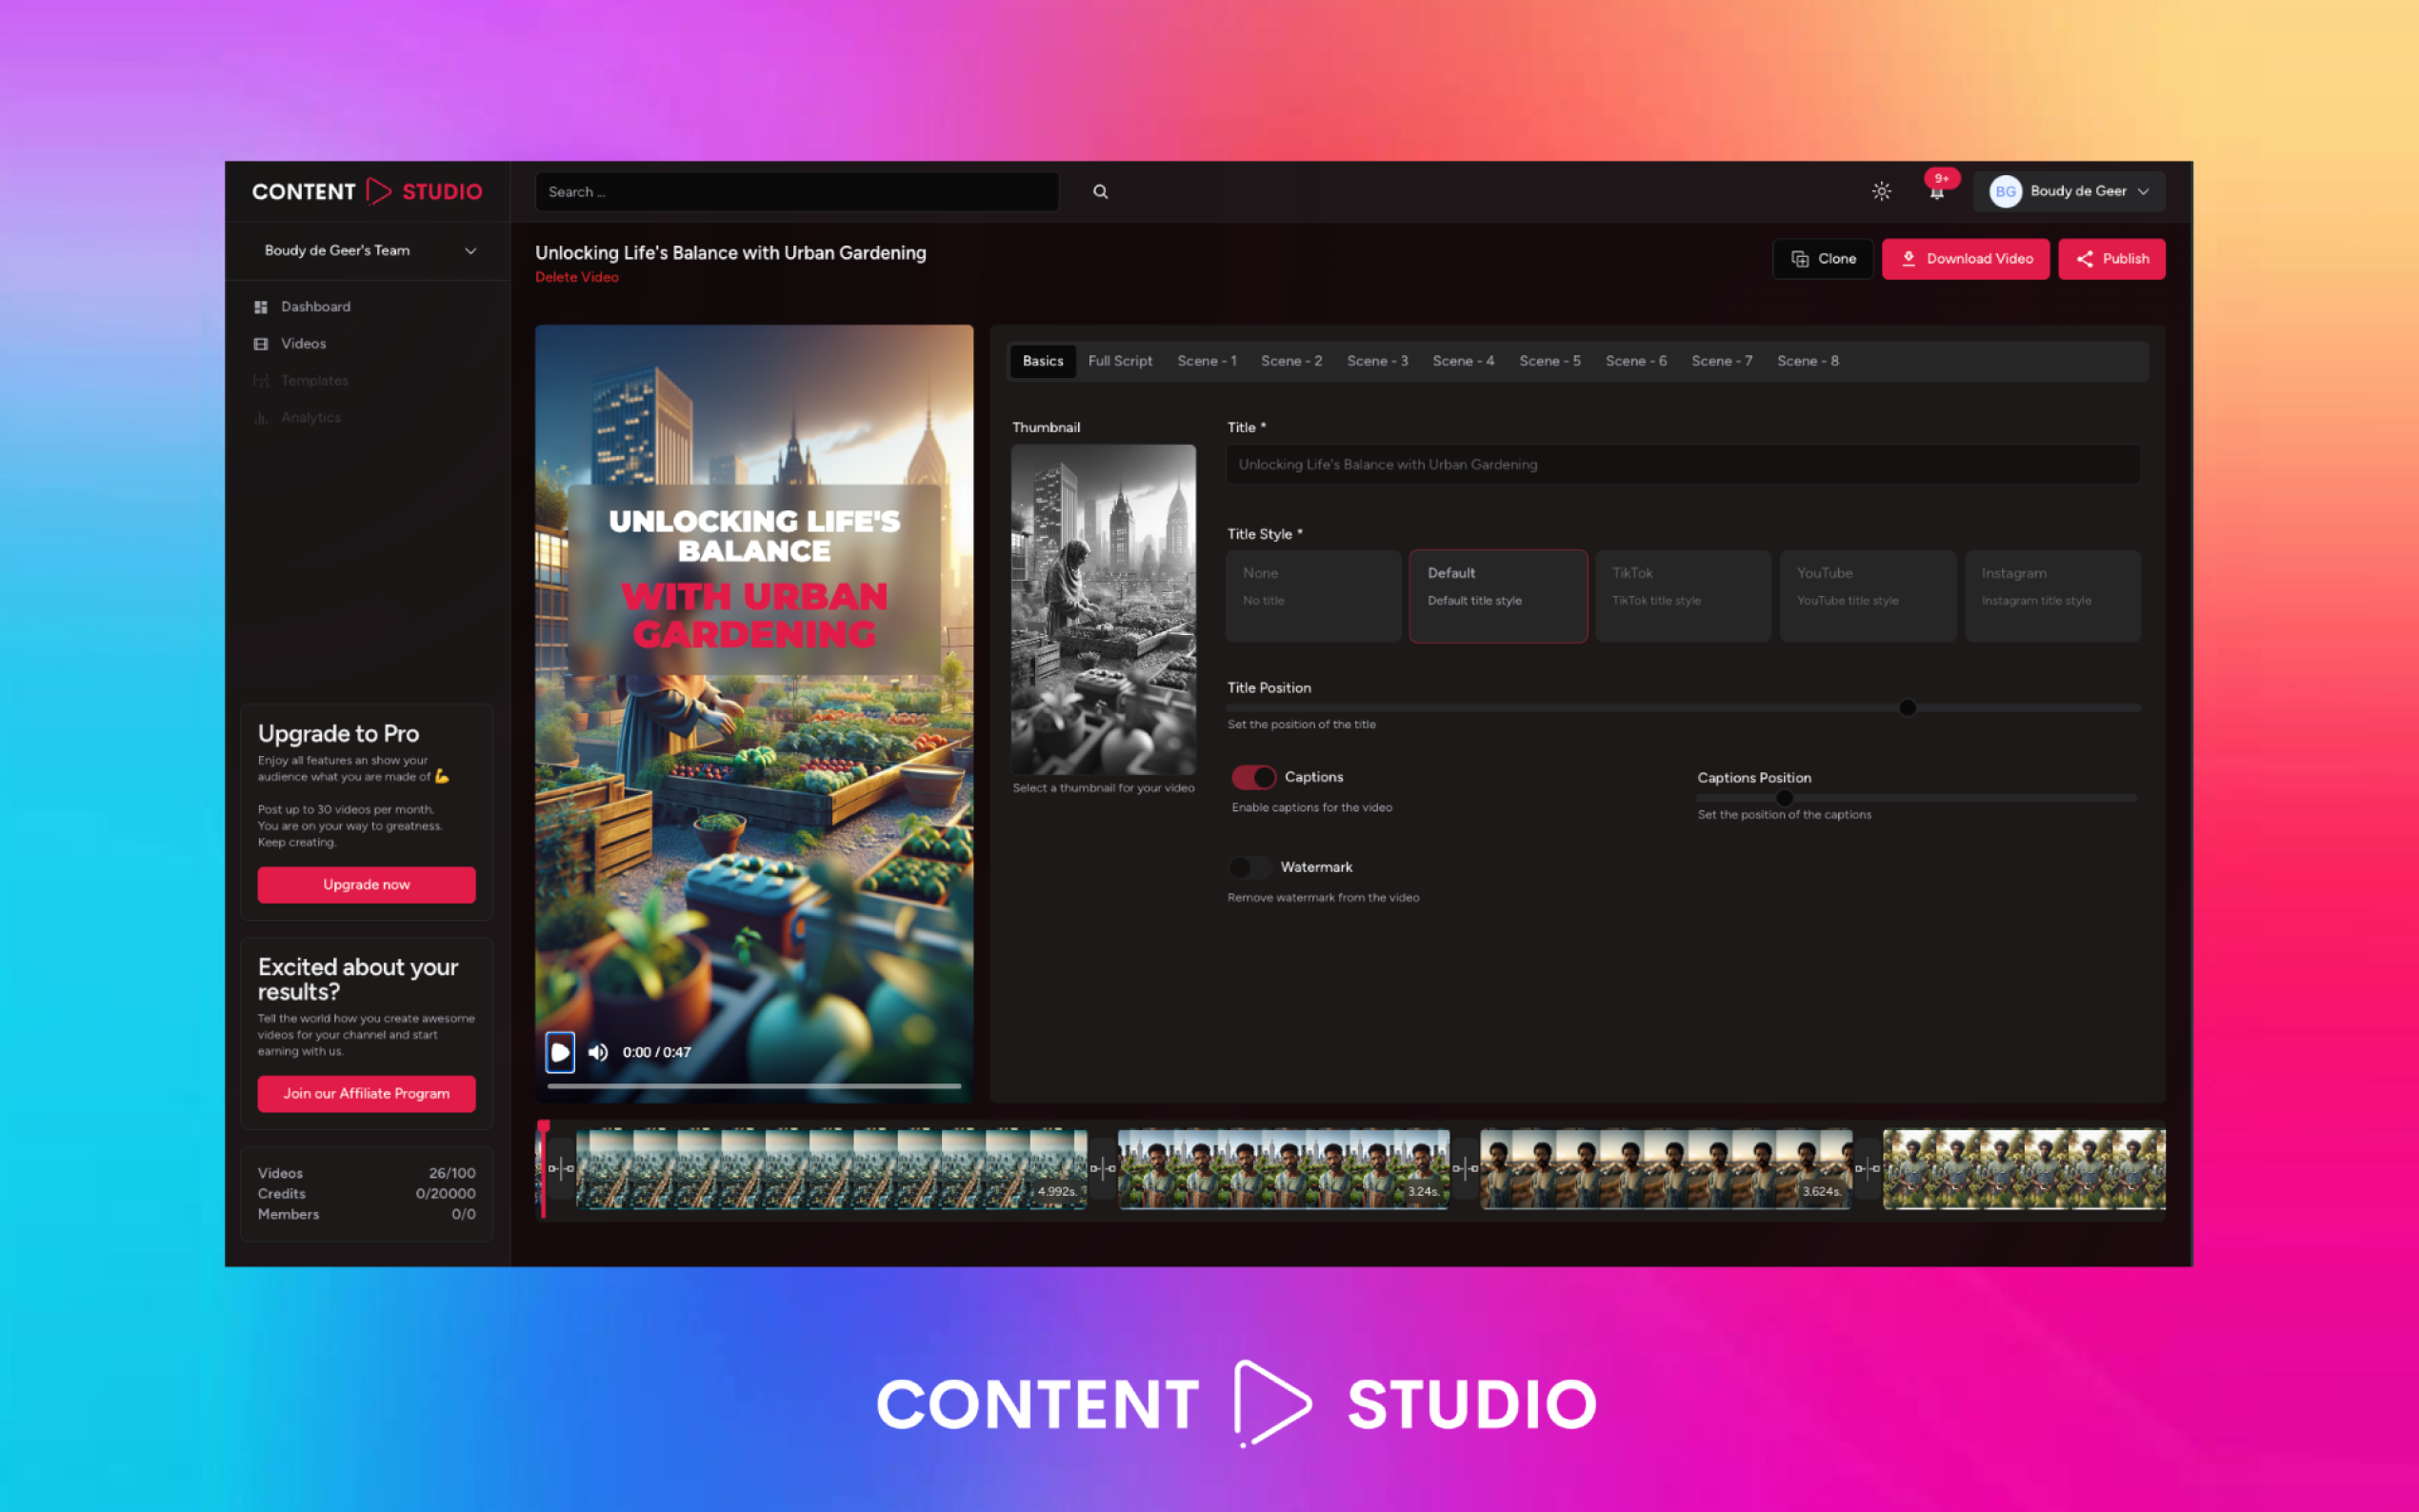Click the Credits value "0/20000"

446,1194
